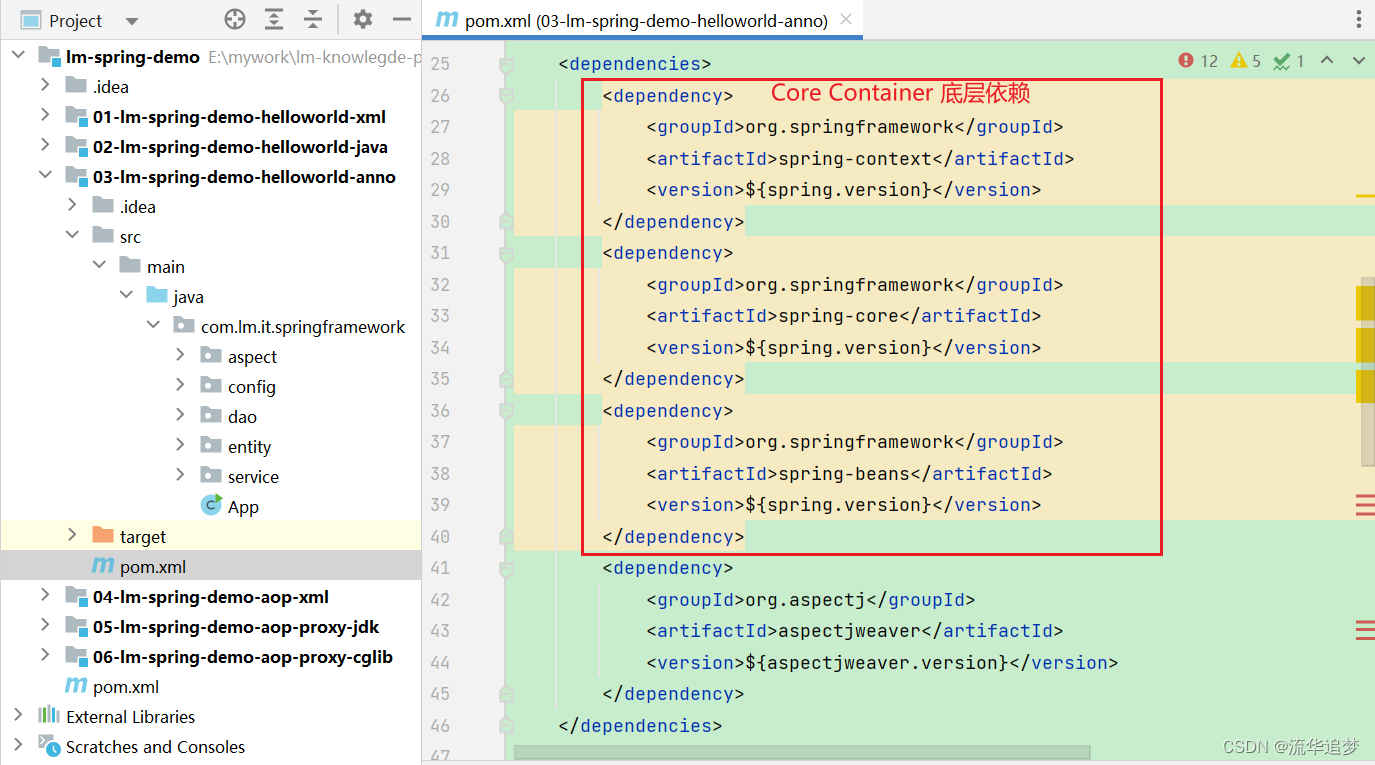Collapse the lm-spring-demo root project

18,56
